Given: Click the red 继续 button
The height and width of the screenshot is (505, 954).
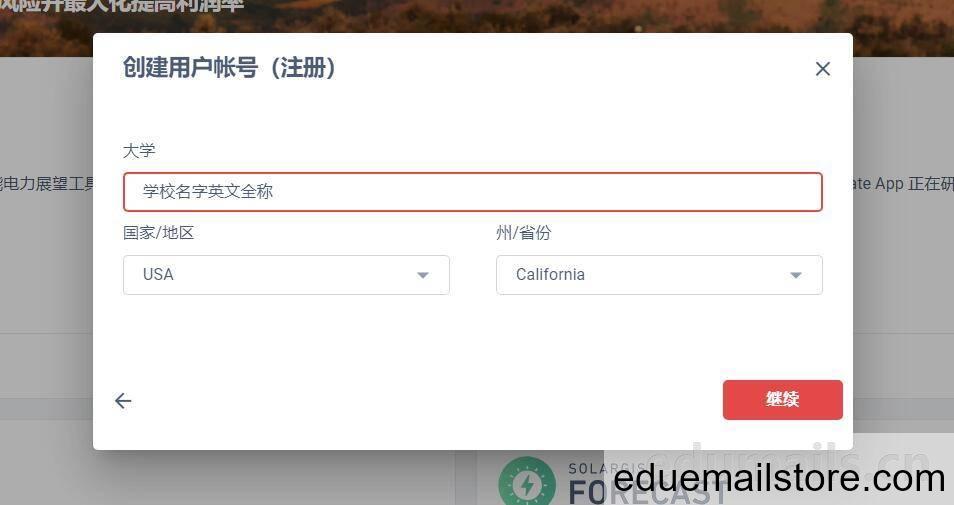Looking at the screenshot, I should coord(782,400).
